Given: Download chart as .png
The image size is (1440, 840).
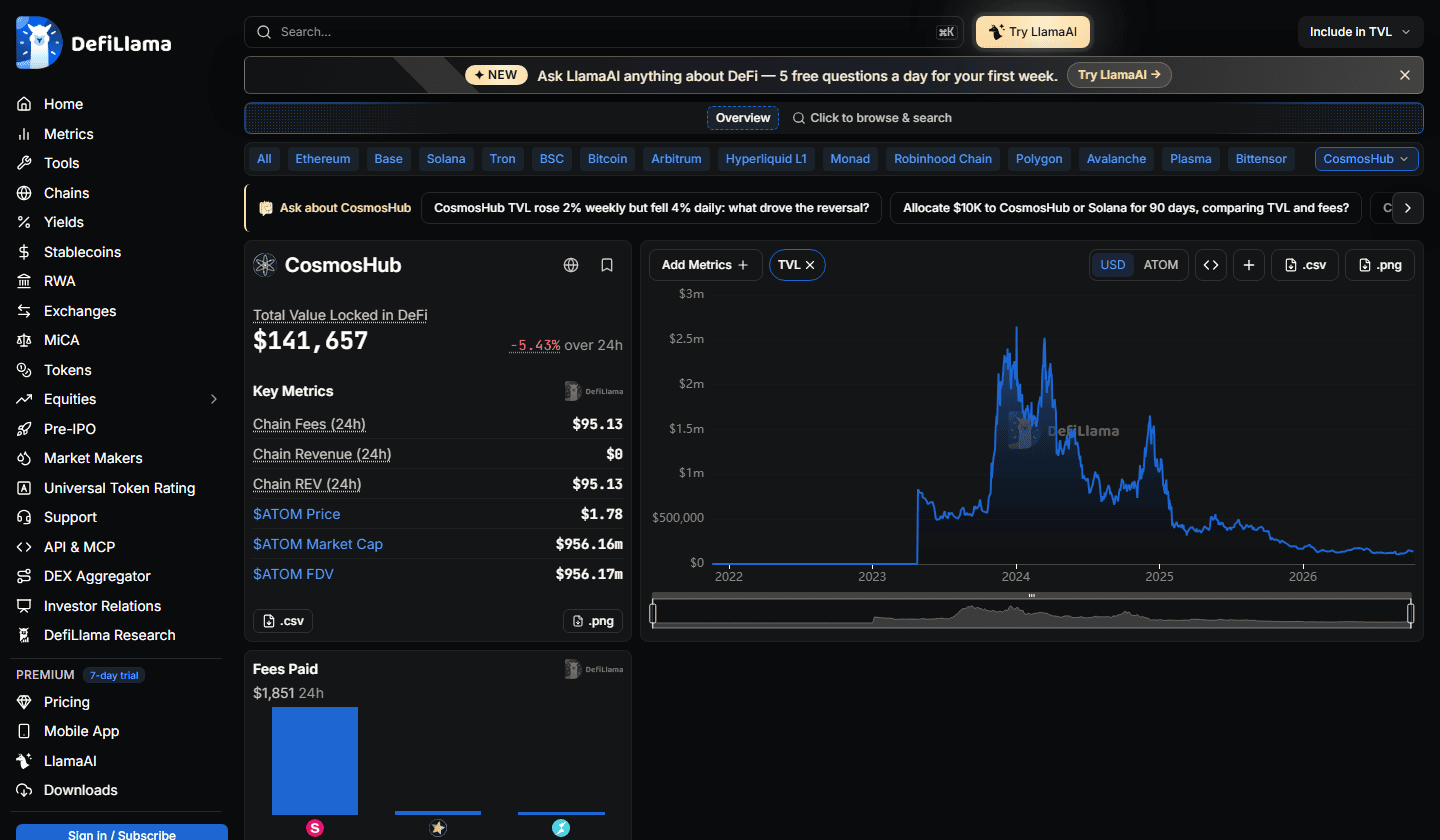Looking at the screenshot, I should pos(1380,265).
